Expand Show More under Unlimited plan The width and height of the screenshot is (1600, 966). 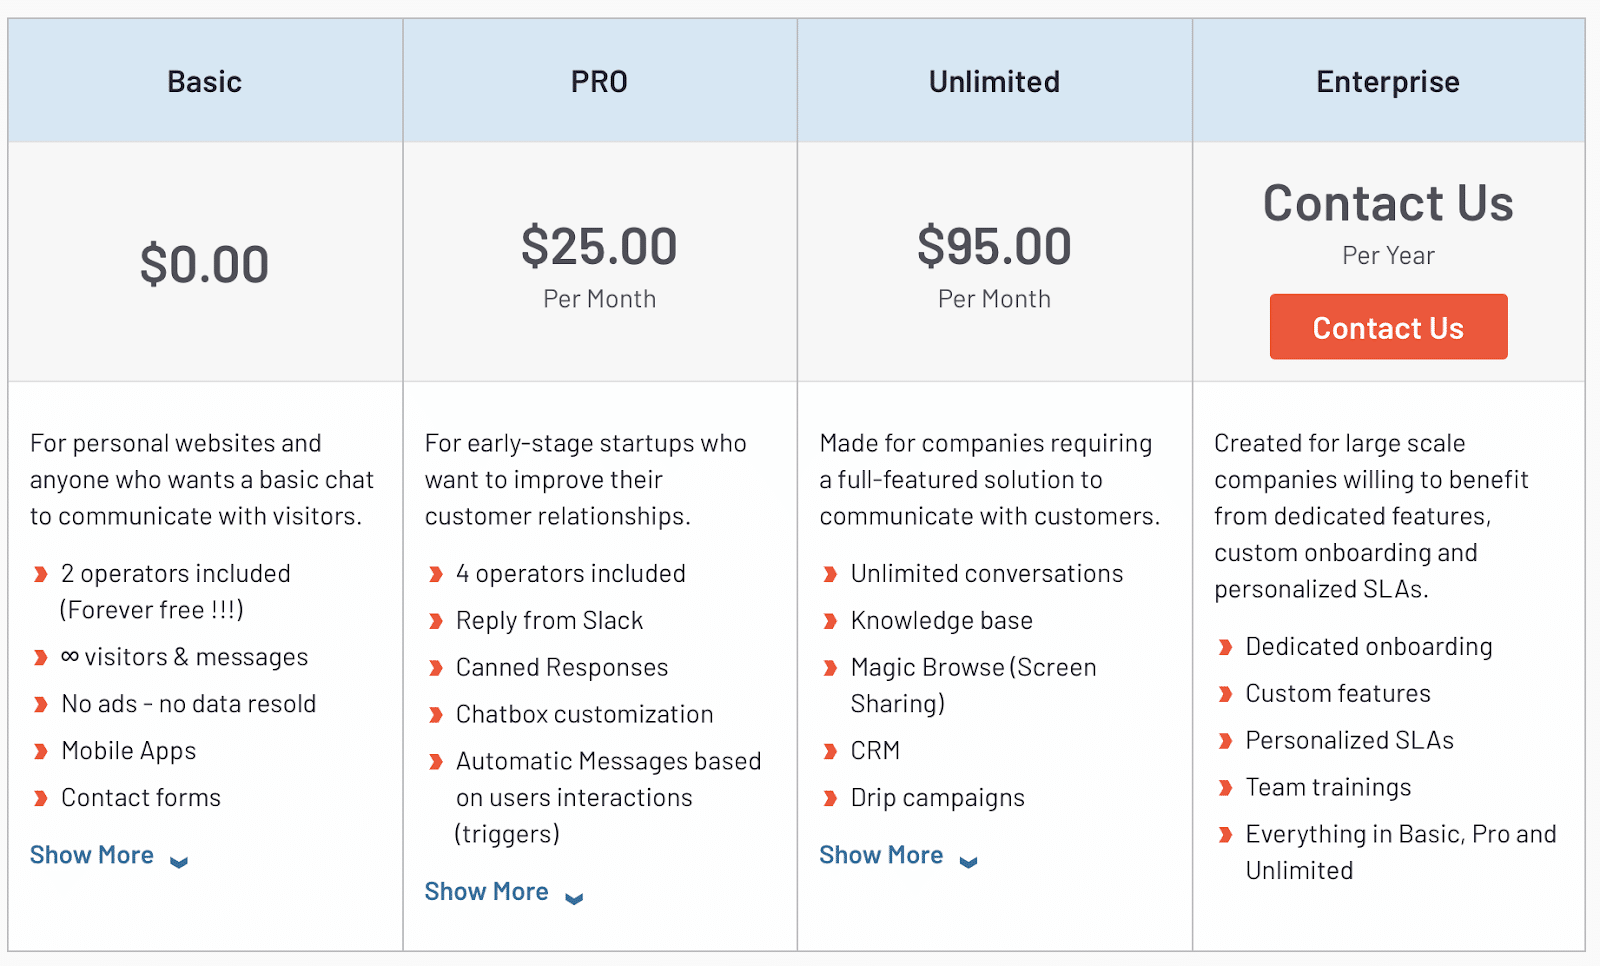click(x=881, y=855)
